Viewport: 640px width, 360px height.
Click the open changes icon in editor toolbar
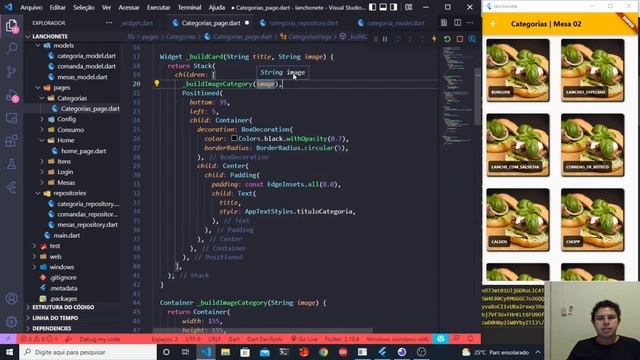click(x=444, y=23)
